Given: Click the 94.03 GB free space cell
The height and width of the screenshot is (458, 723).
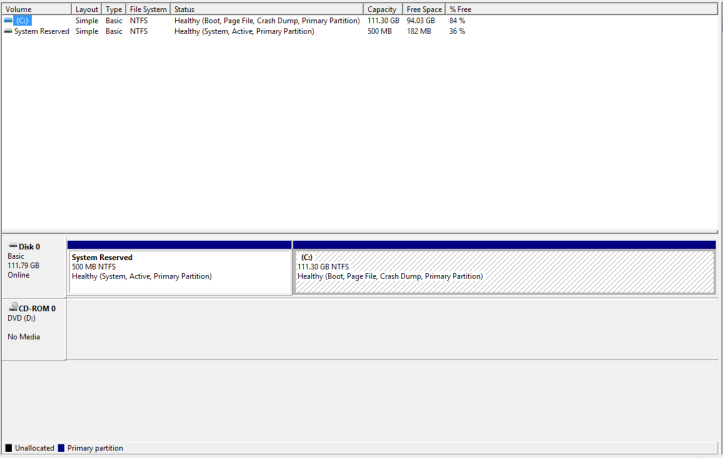Looking at the screenshot, I should (x=421, y=20).
